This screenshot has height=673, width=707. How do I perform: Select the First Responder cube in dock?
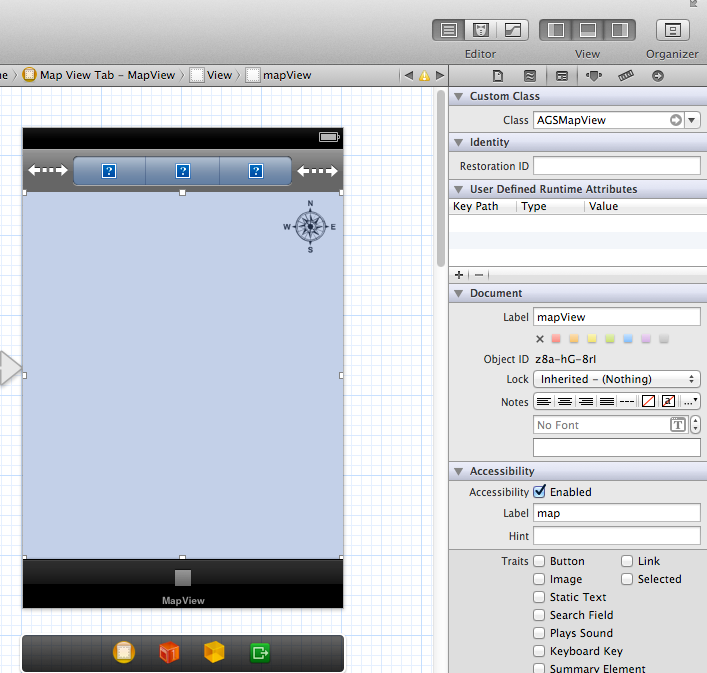(x=168, y=653)
